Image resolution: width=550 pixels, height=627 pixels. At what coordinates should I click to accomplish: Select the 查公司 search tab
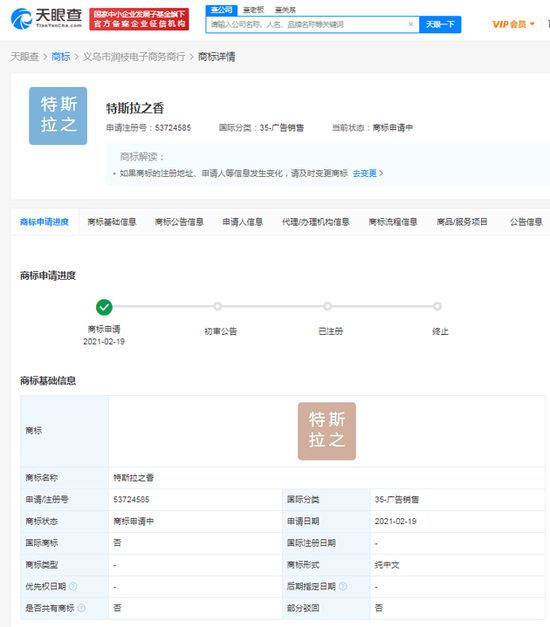[x=222, y=10]
